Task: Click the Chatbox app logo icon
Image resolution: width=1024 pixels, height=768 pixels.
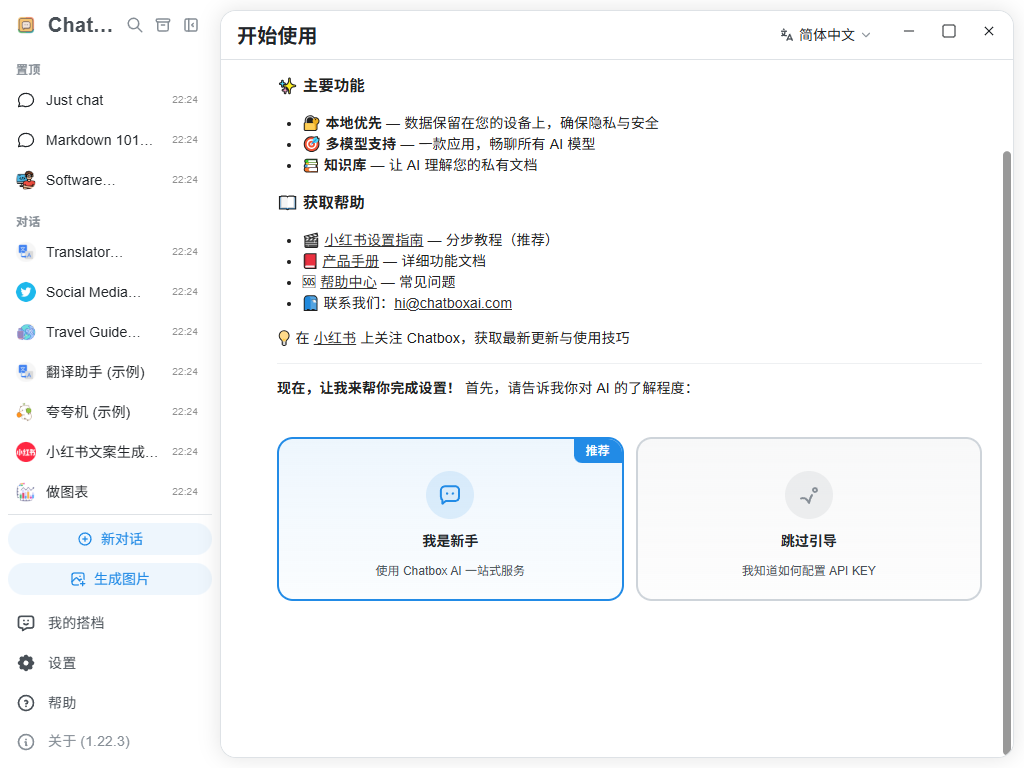Action: [x=26, y=25]
